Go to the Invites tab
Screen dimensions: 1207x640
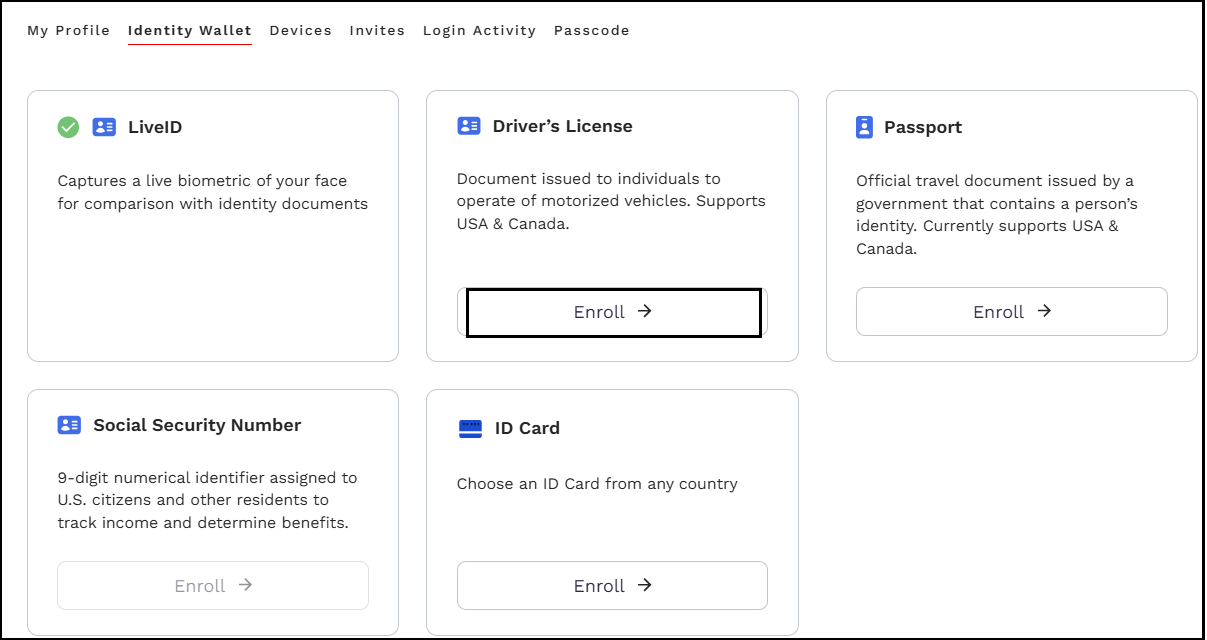click(x=377, y=31)
